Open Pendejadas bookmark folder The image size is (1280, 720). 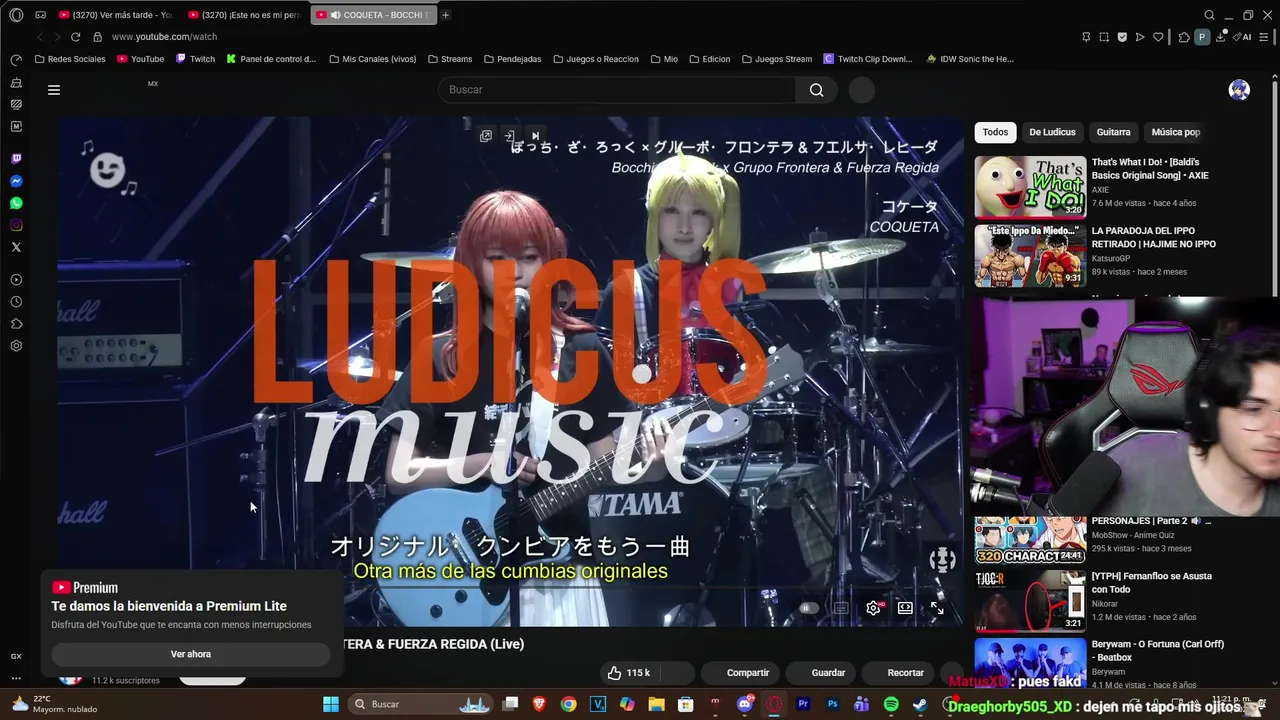click(512, 59)
